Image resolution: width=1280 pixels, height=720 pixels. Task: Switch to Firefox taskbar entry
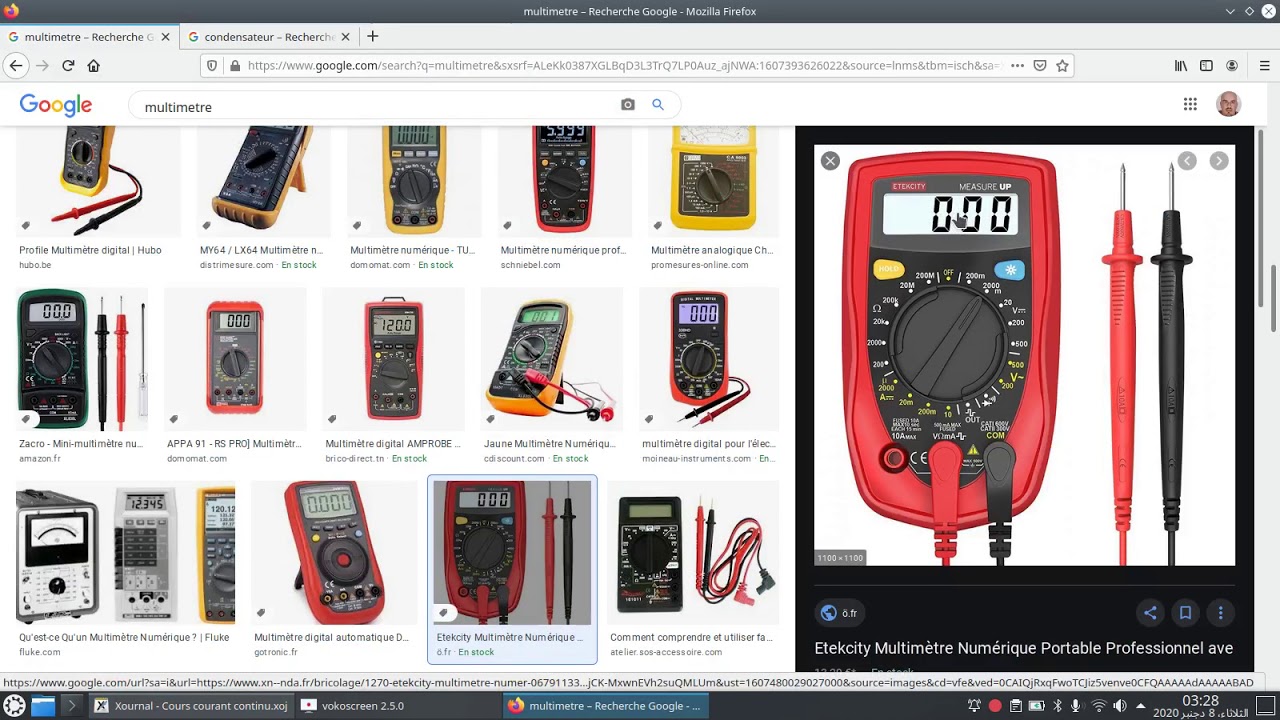pos(605,706)
